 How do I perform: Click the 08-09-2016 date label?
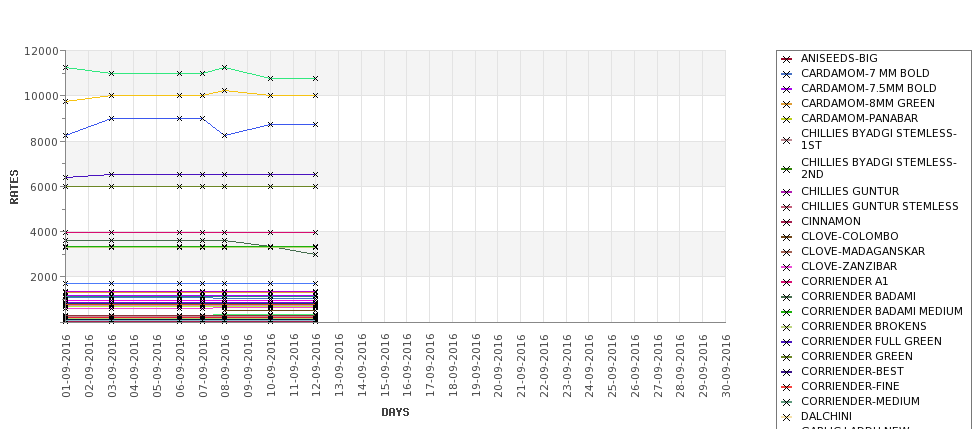point(225,366)
